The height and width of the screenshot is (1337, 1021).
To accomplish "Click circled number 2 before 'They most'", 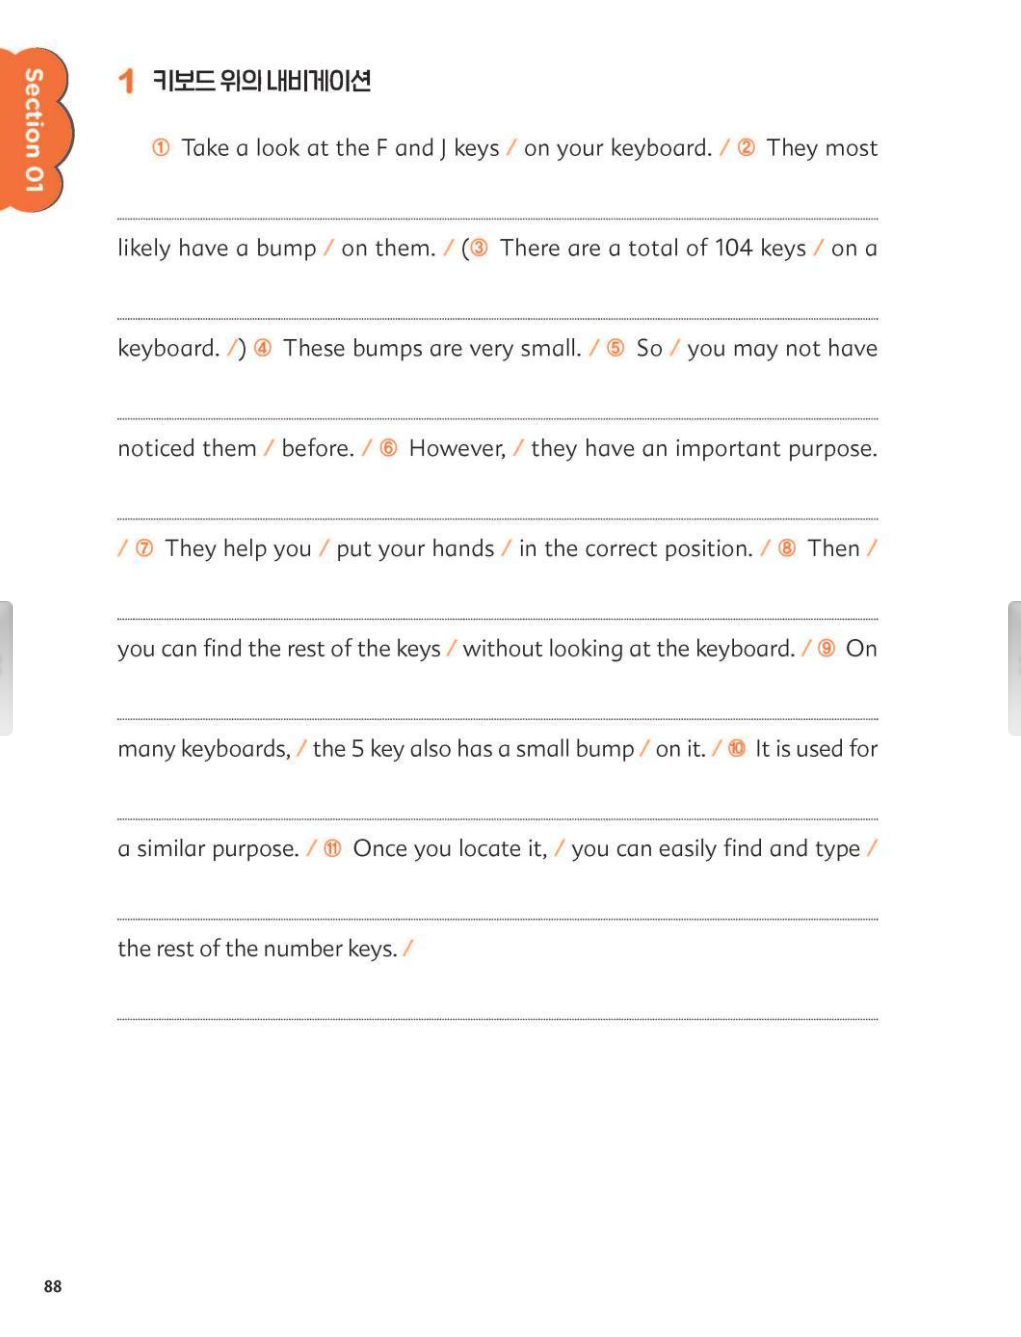I will pos(746,148).
